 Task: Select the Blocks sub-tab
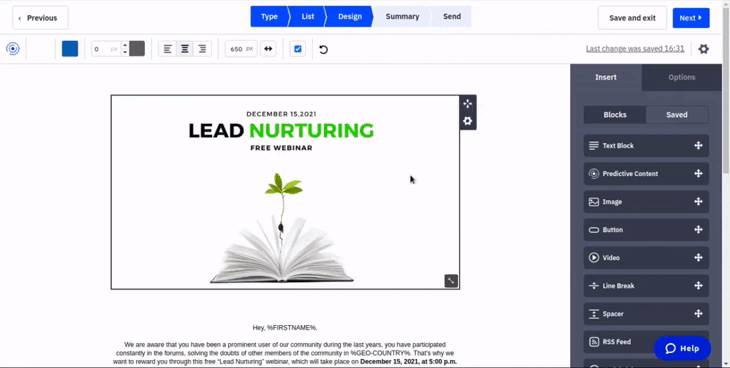tap(615, 115)
